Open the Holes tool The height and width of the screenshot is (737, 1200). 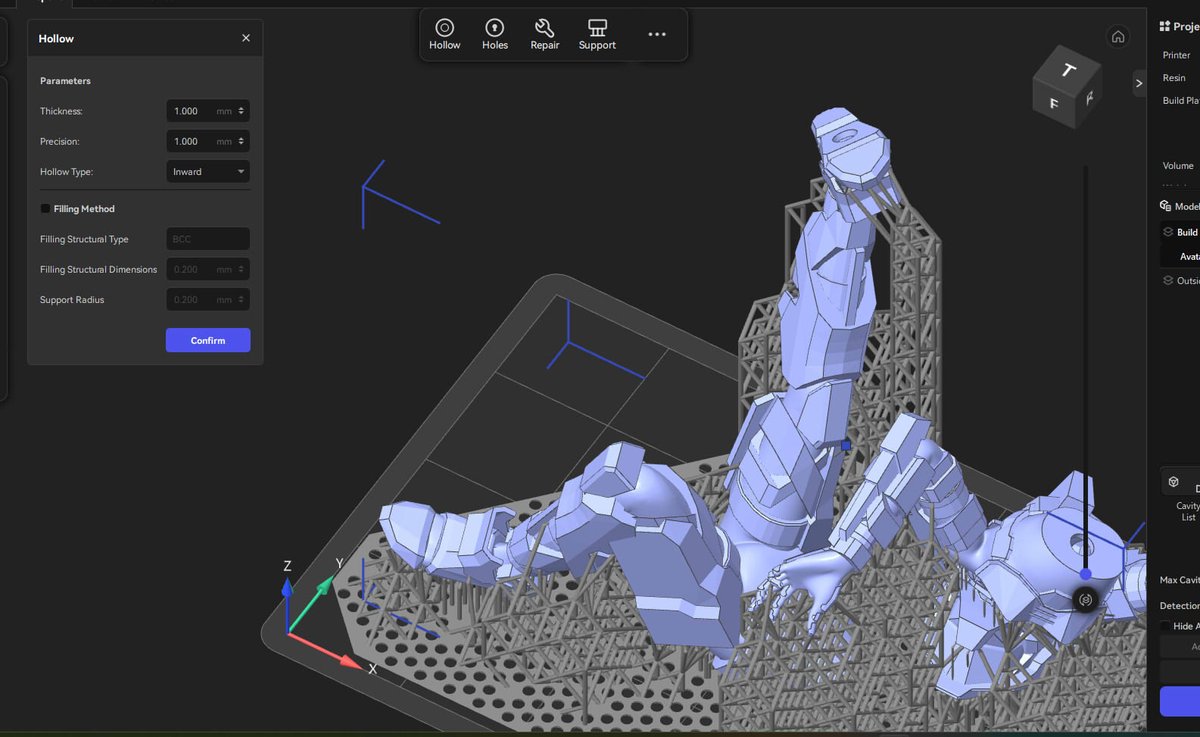tap(494, 34)
